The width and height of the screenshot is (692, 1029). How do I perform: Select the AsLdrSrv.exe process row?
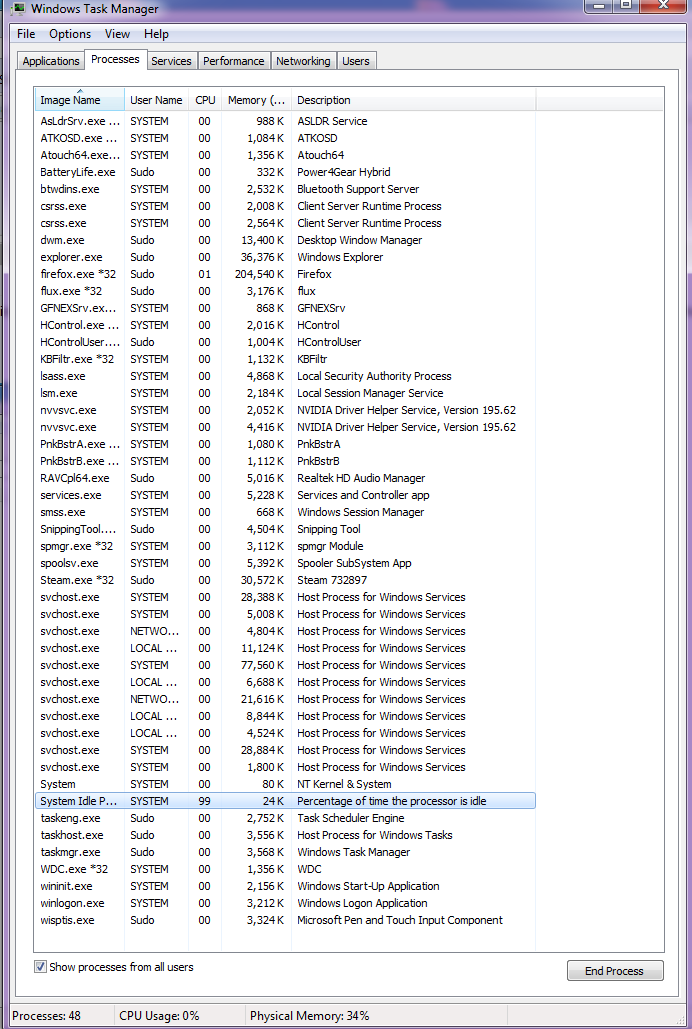[285, 121]
